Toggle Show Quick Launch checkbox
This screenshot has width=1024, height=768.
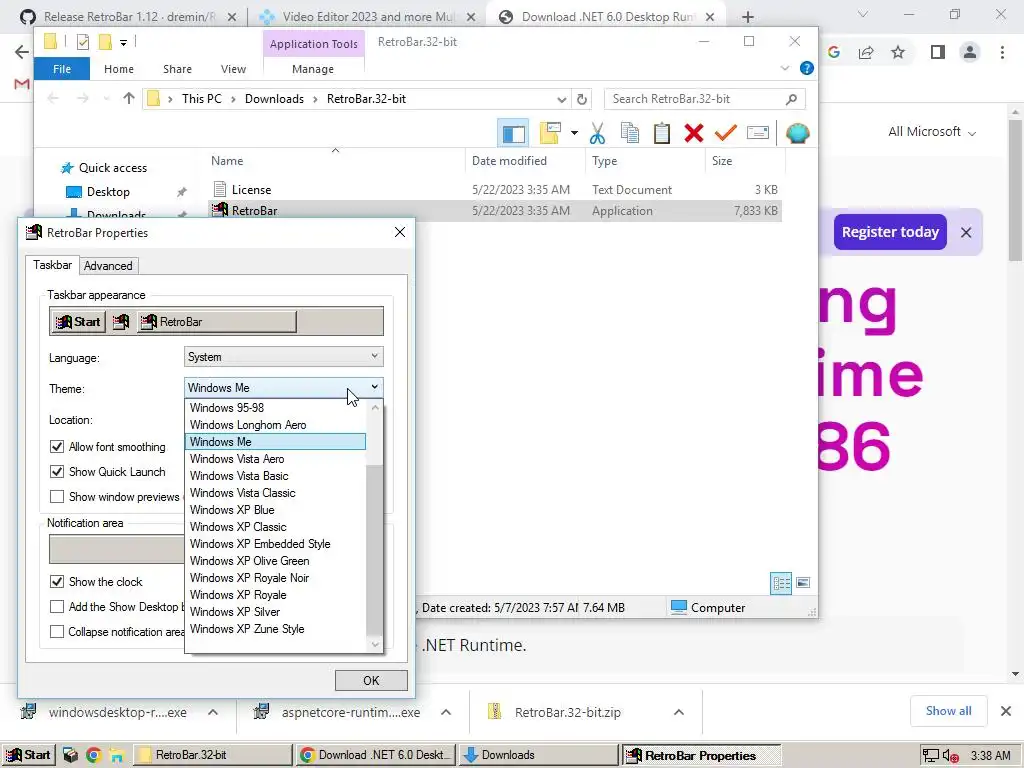tap(57, 472)
